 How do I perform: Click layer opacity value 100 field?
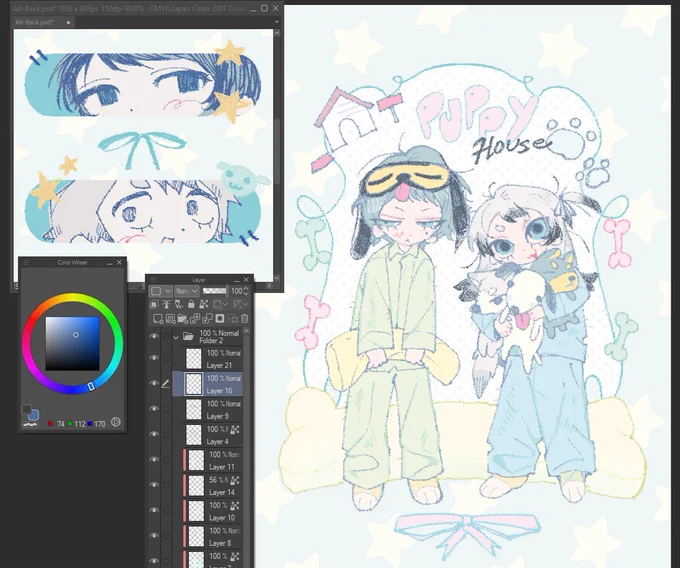(x=236, y=291)
